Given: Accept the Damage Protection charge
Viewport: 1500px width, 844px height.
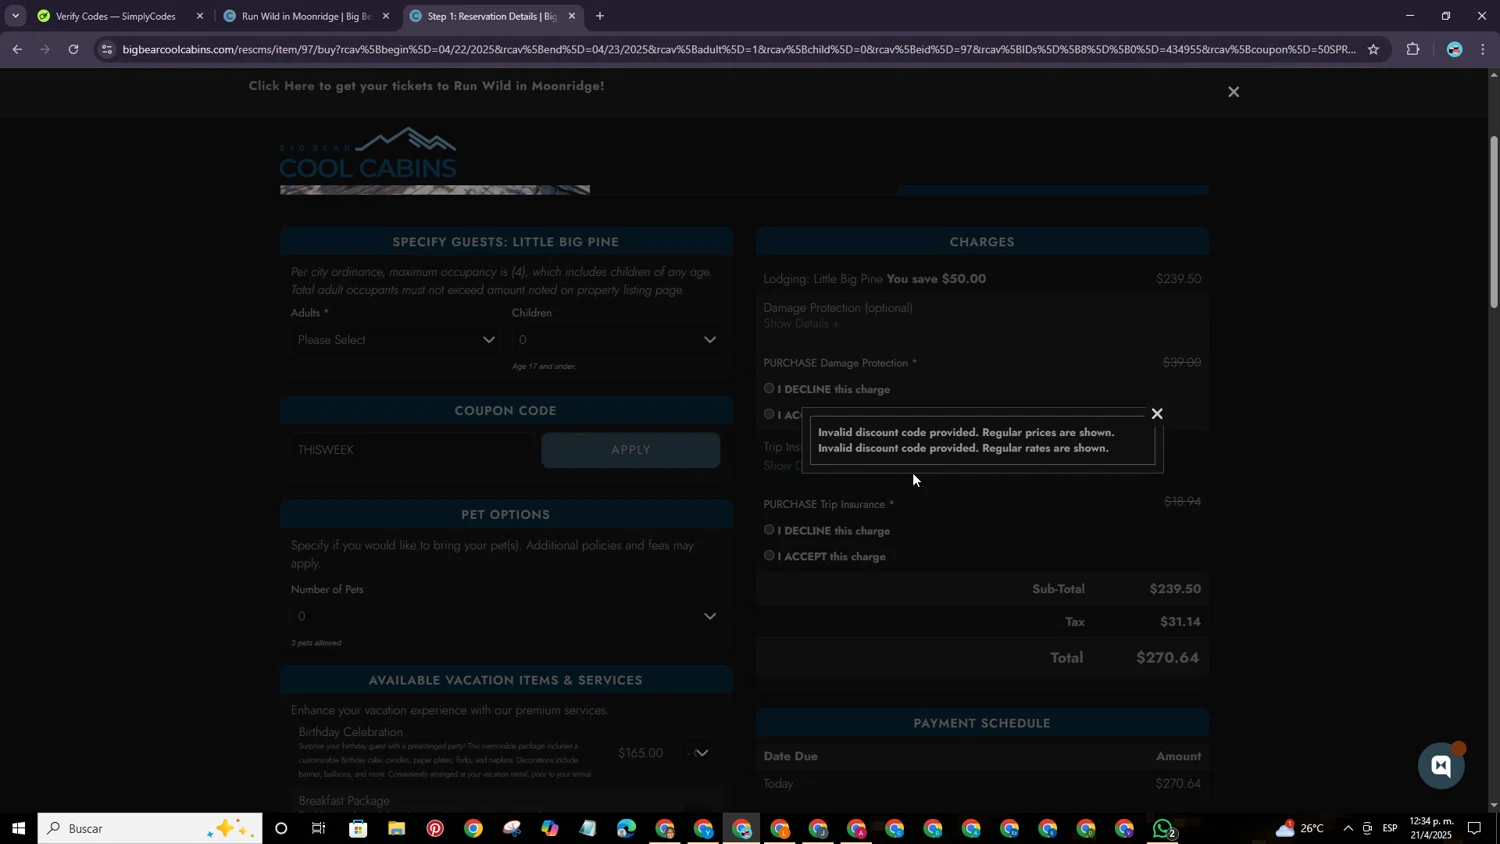Looking at the screenshot, I should tap(769, 414).
